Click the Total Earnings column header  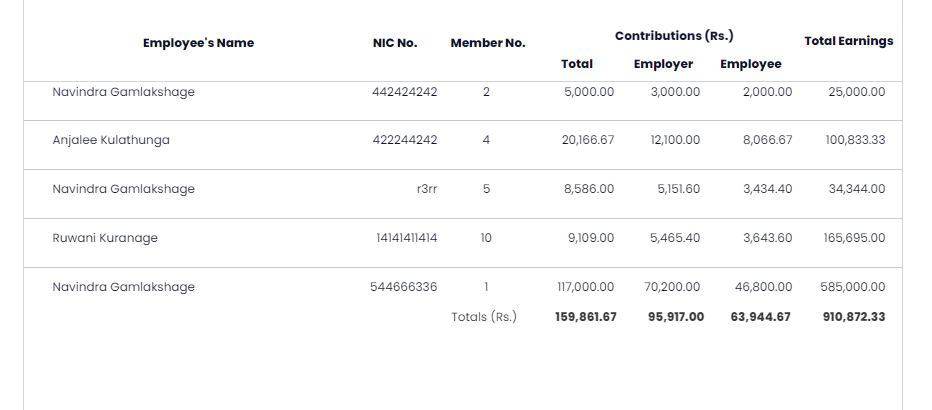click(x=848, y=41)
